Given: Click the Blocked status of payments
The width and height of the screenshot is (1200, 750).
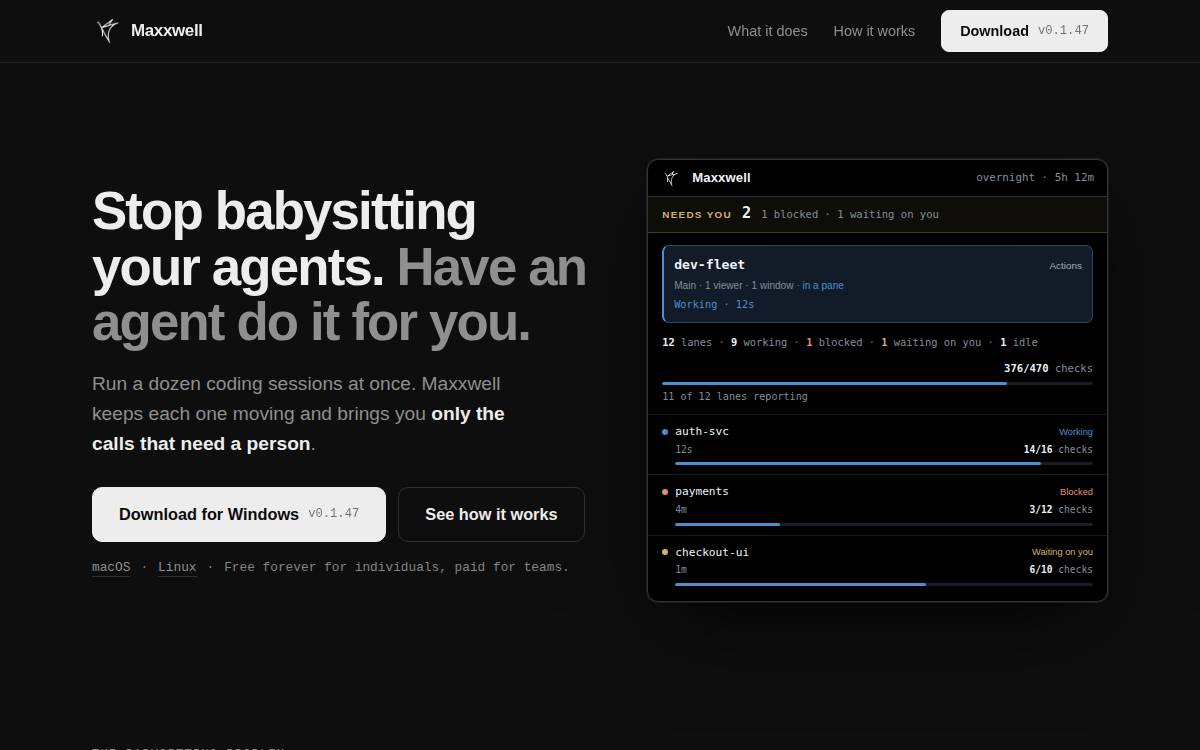Looking at the screenshot, I should [x=1076, y=492].
